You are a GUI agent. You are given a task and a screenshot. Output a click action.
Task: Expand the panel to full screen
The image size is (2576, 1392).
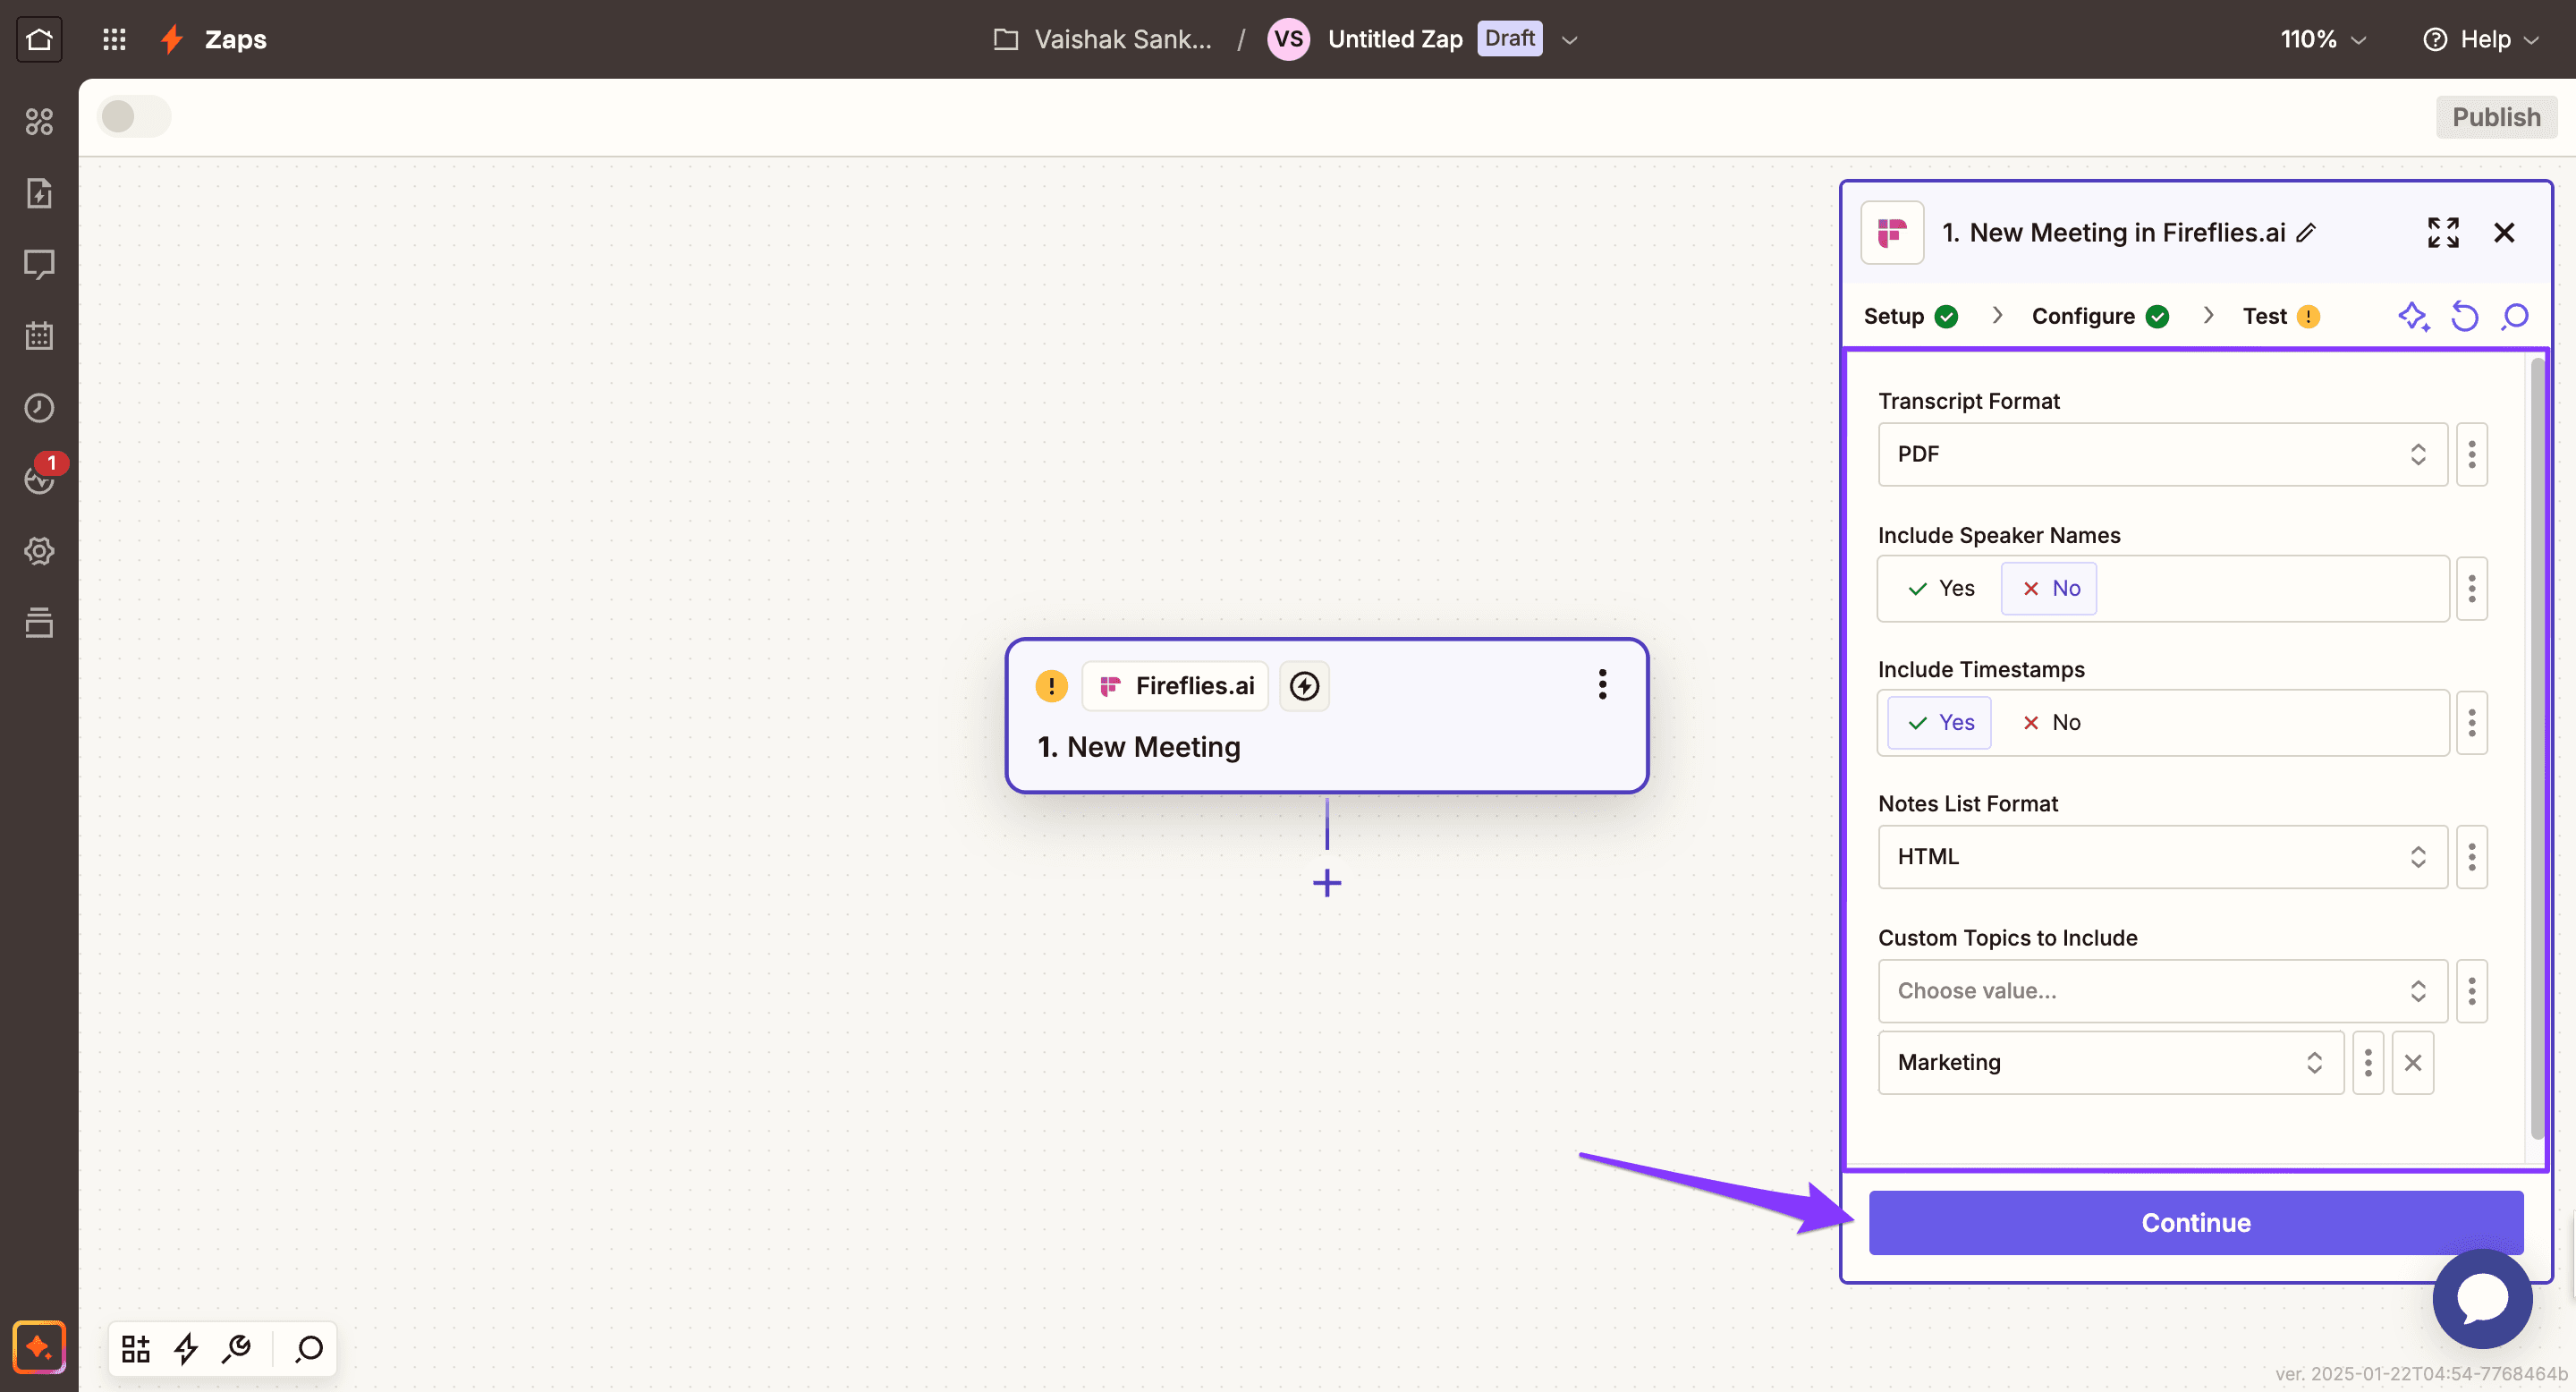pos(2443,232)
